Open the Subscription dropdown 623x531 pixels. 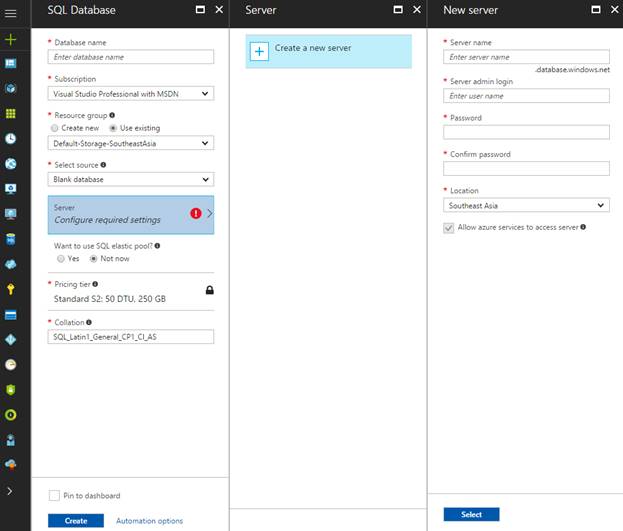(131, 94)
